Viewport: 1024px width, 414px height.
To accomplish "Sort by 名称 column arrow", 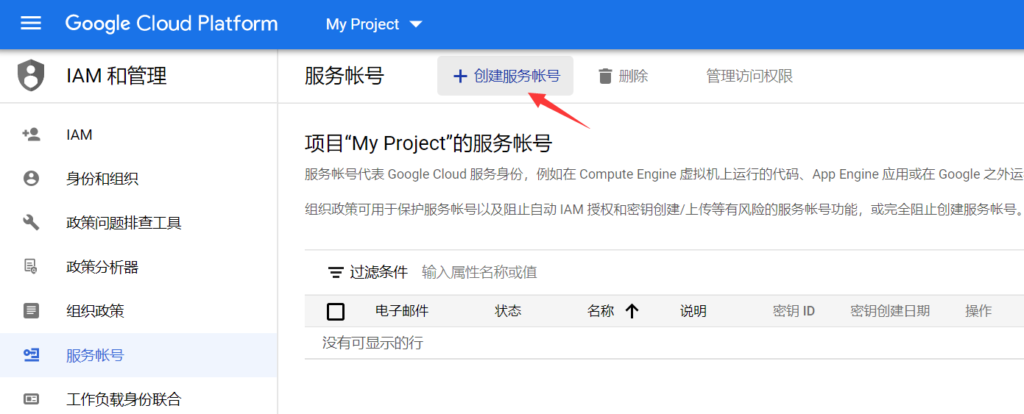I will 631,311.
